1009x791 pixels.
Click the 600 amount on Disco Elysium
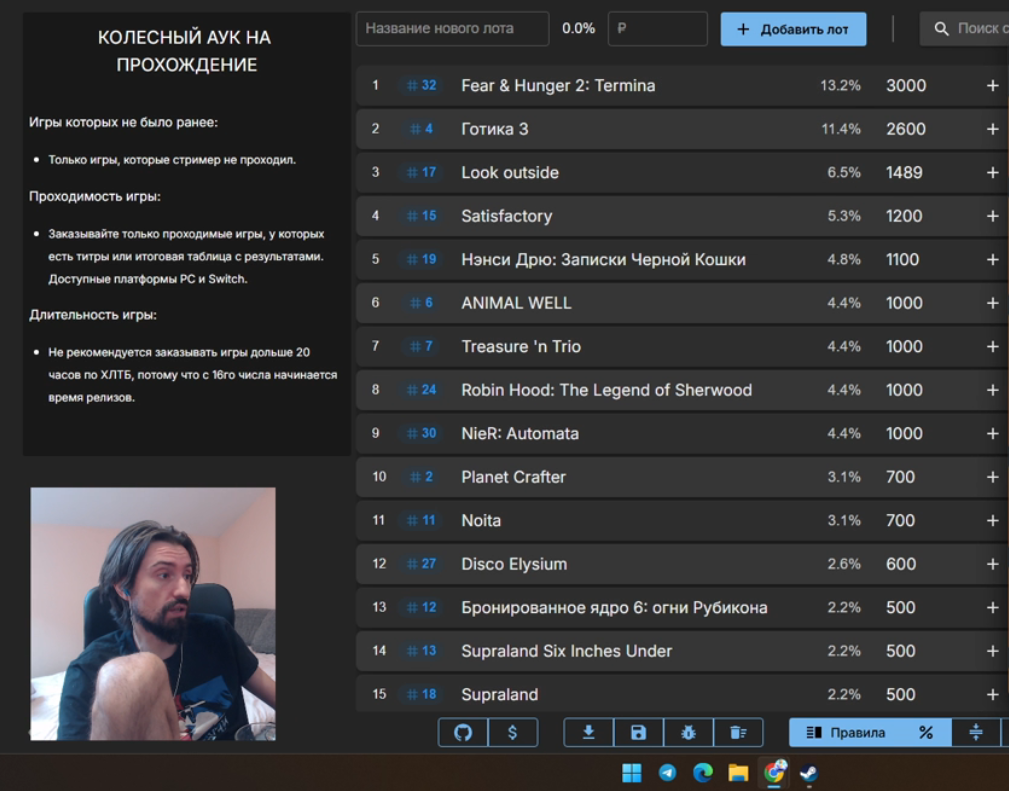[900, 564]
